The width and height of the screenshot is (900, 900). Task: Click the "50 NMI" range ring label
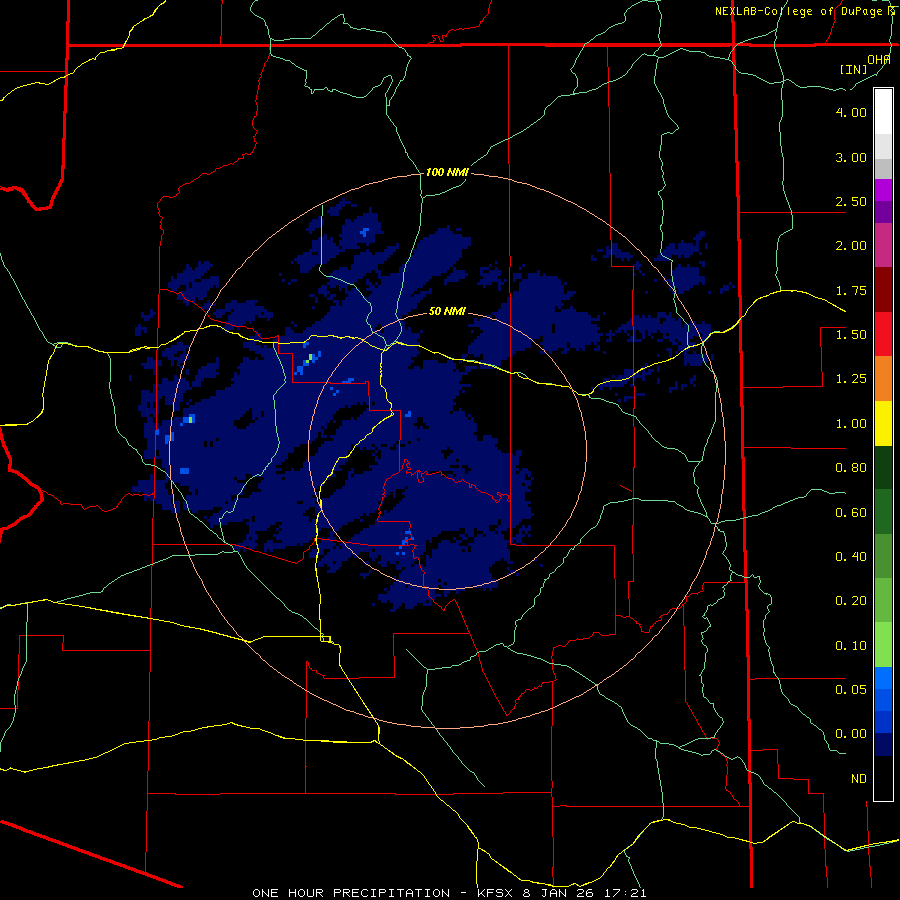point(447,312)
